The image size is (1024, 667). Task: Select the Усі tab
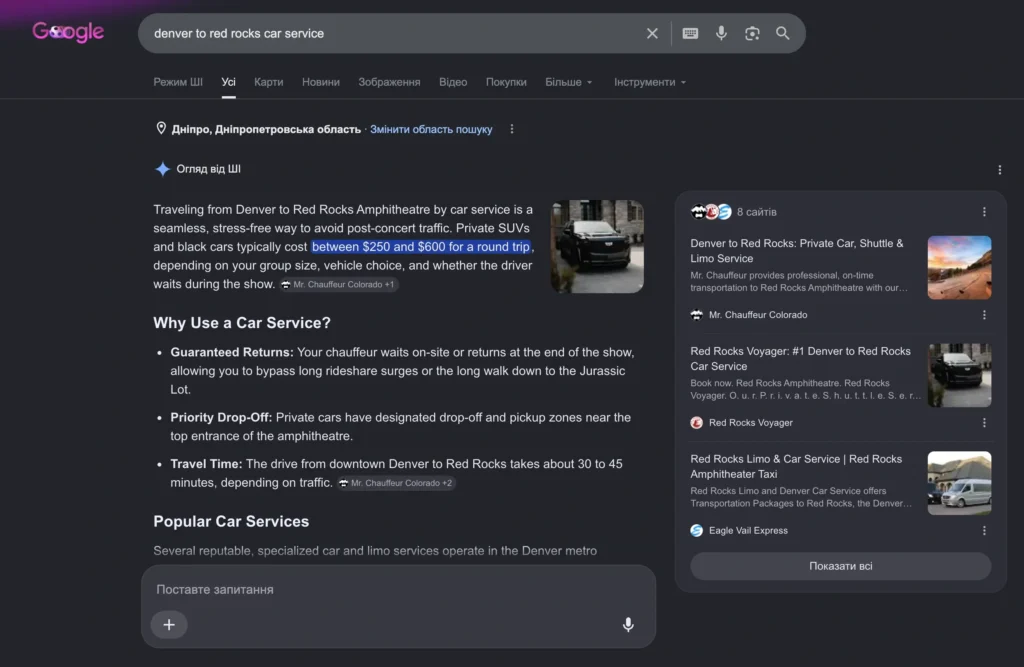228,82
